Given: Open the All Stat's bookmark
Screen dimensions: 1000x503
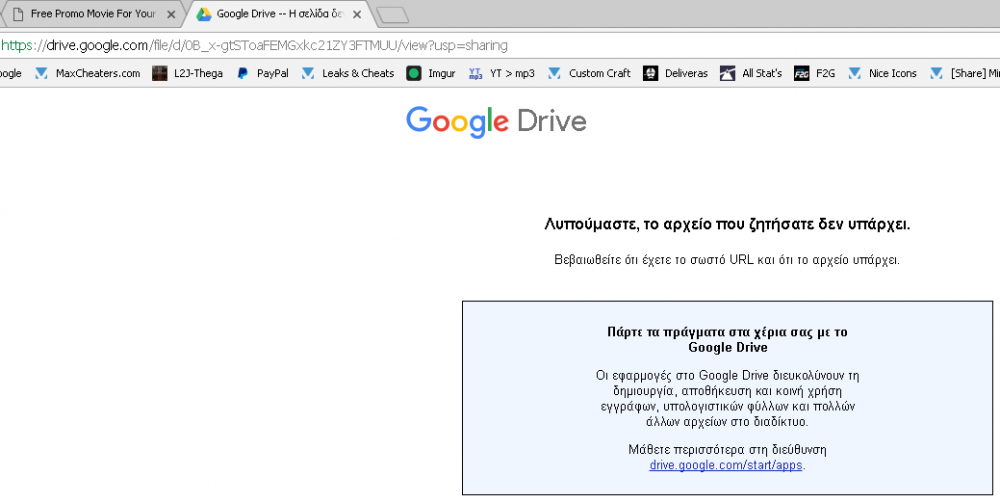Looking at the screenshot, I should click(x=751, y=73).
